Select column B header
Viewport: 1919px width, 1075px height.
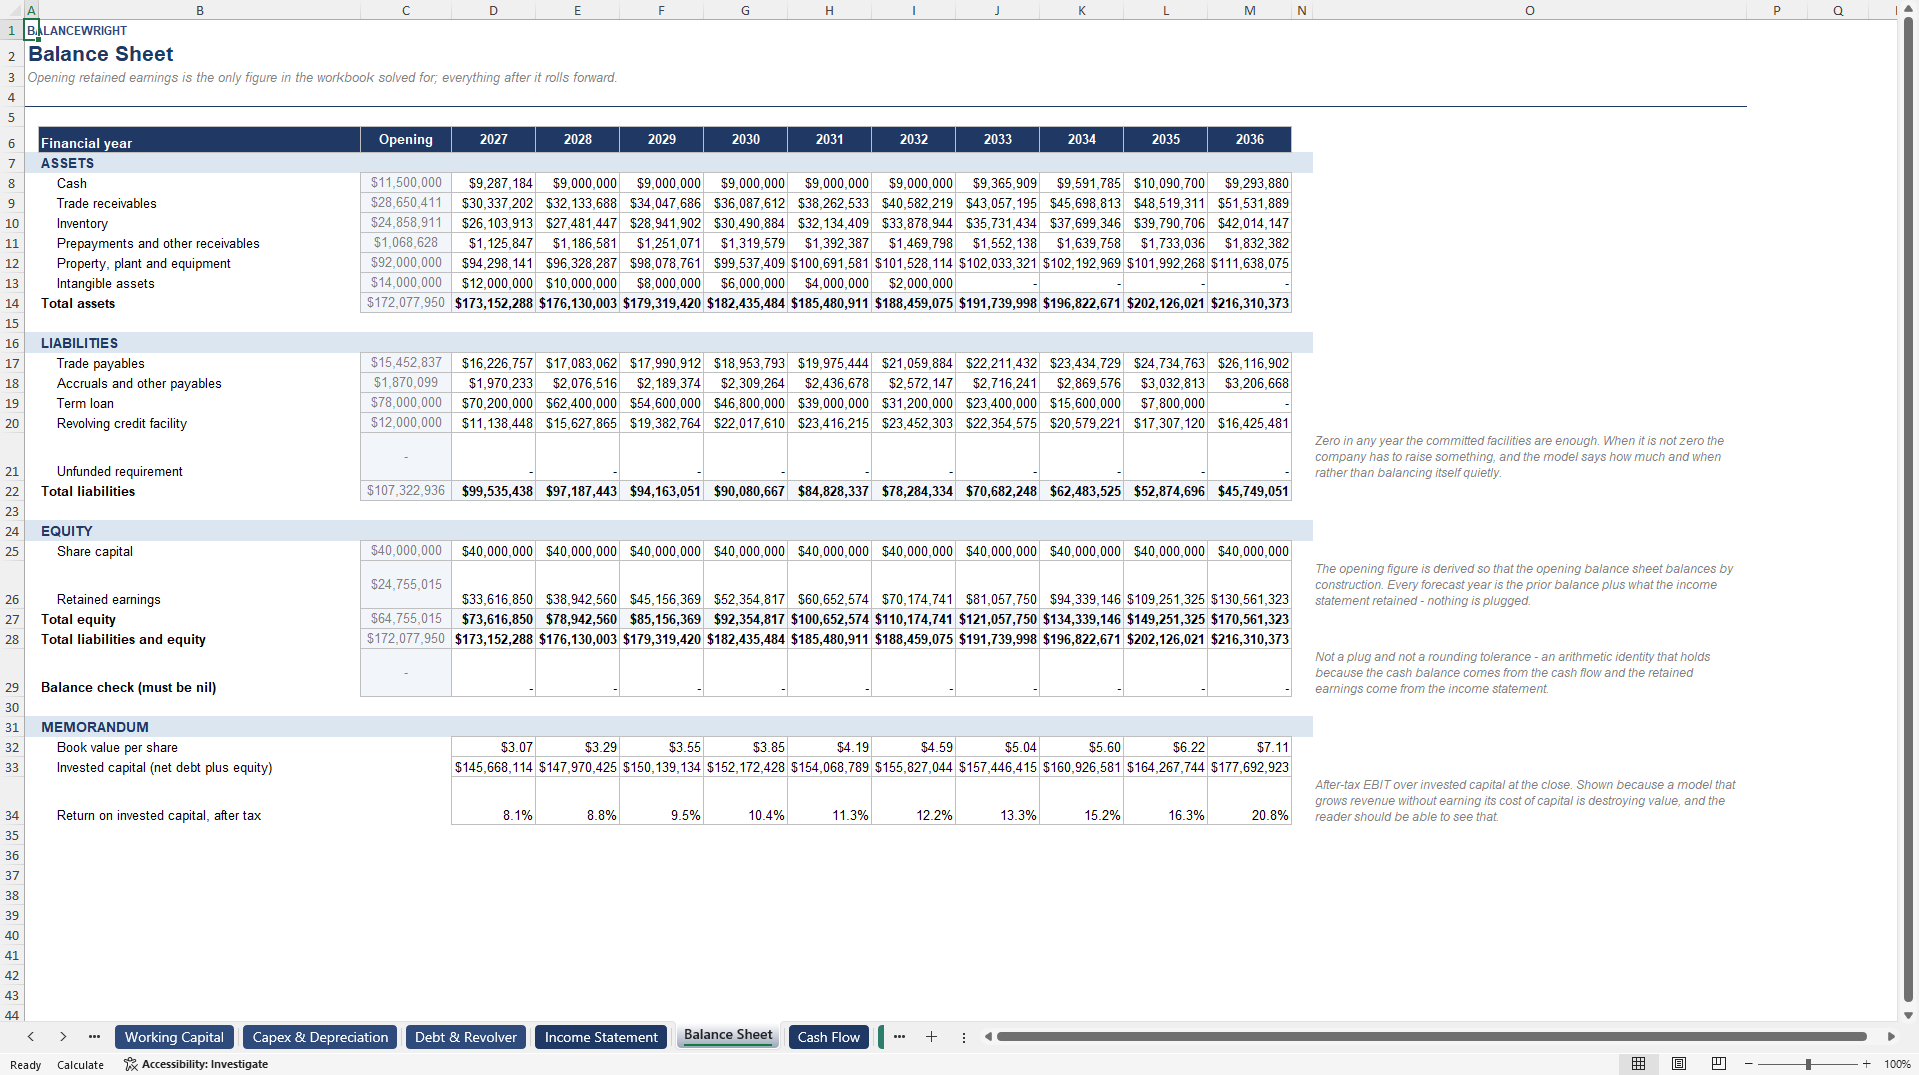pyautogui.click(x=200, y=10)
